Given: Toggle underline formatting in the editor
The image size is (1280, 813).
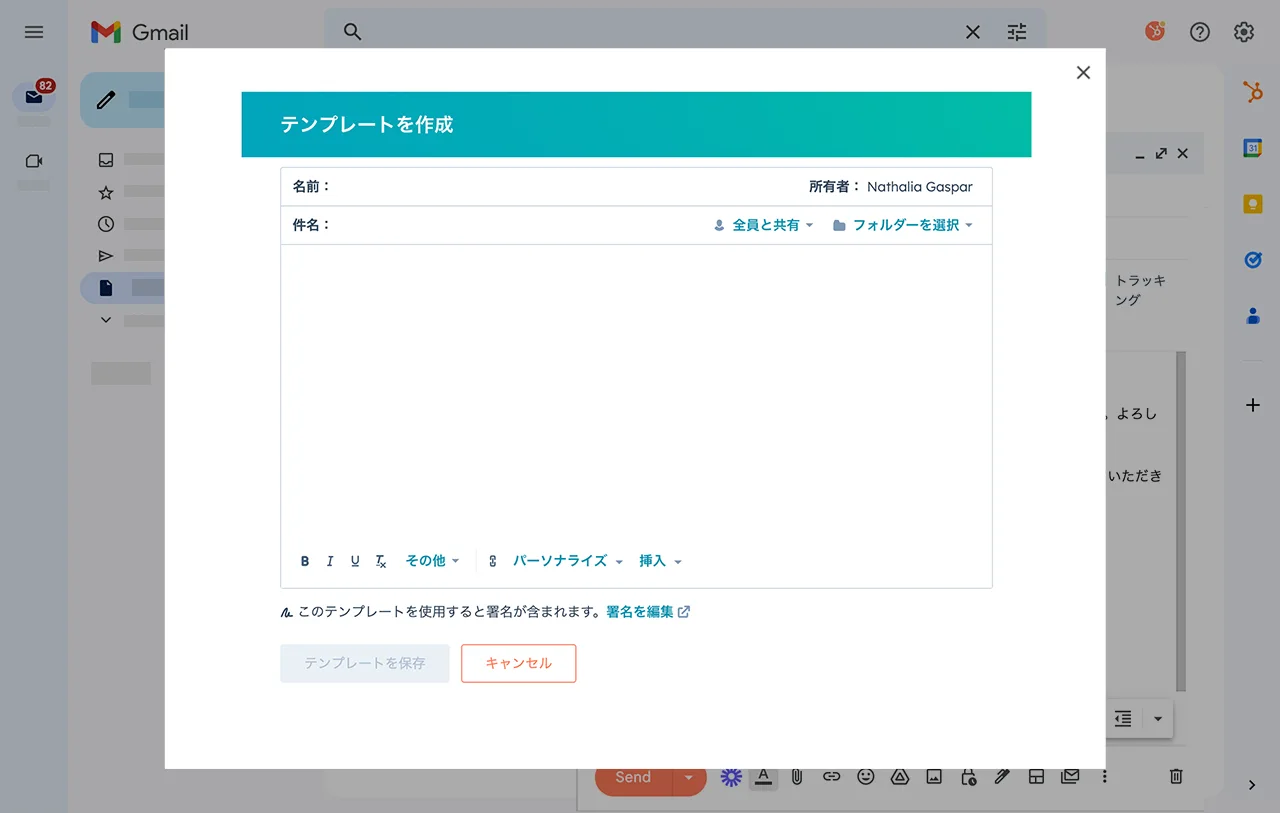Looking at the screenshot, I should (x=355, y=561).
